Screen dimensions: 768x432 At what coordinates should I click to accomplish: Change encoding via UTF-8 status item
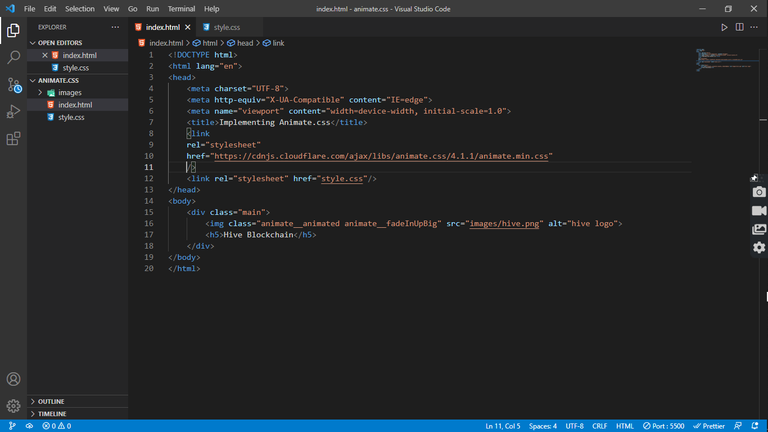575,426
